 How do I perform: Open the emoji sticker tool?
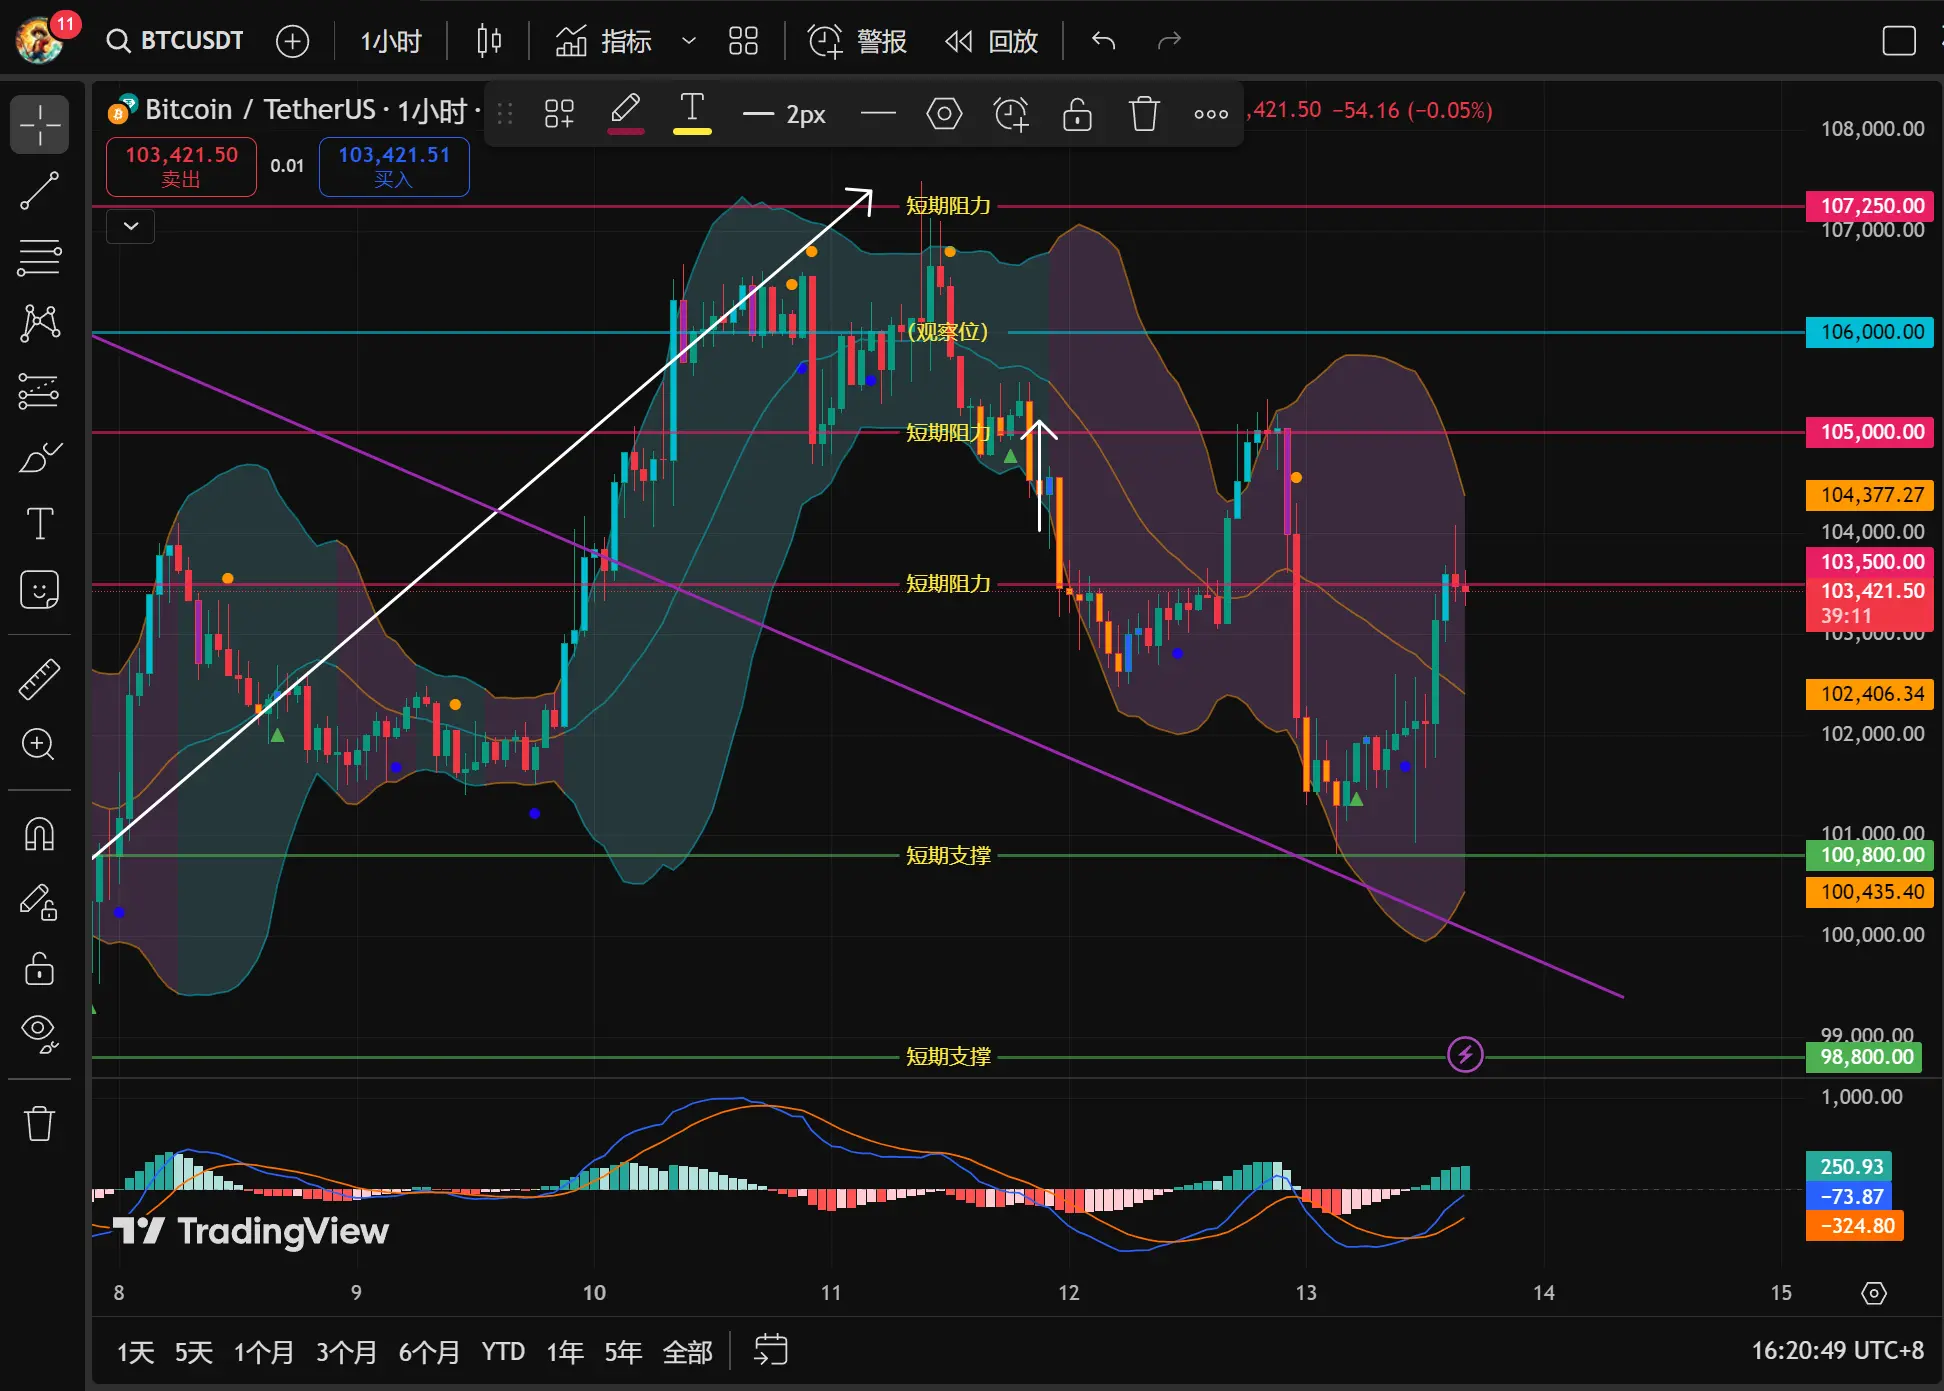click(x=40, y=590)
